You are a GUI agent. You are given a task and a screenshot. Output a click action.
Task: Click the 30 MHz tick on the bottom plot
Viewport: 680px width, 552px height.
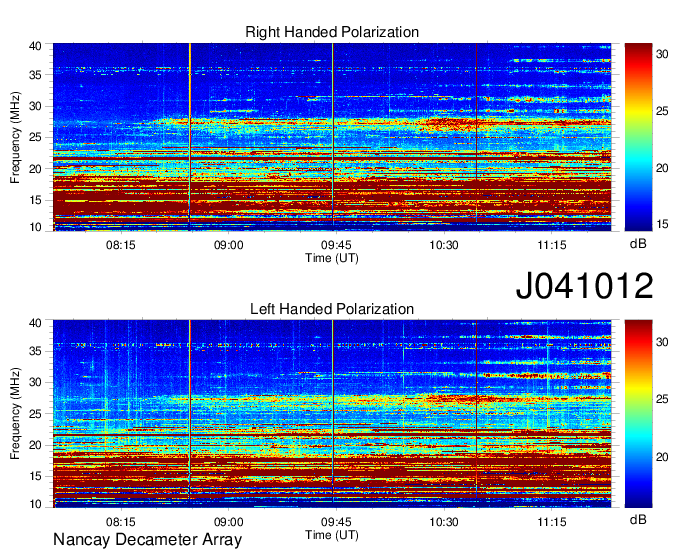[x=35, y=382]
